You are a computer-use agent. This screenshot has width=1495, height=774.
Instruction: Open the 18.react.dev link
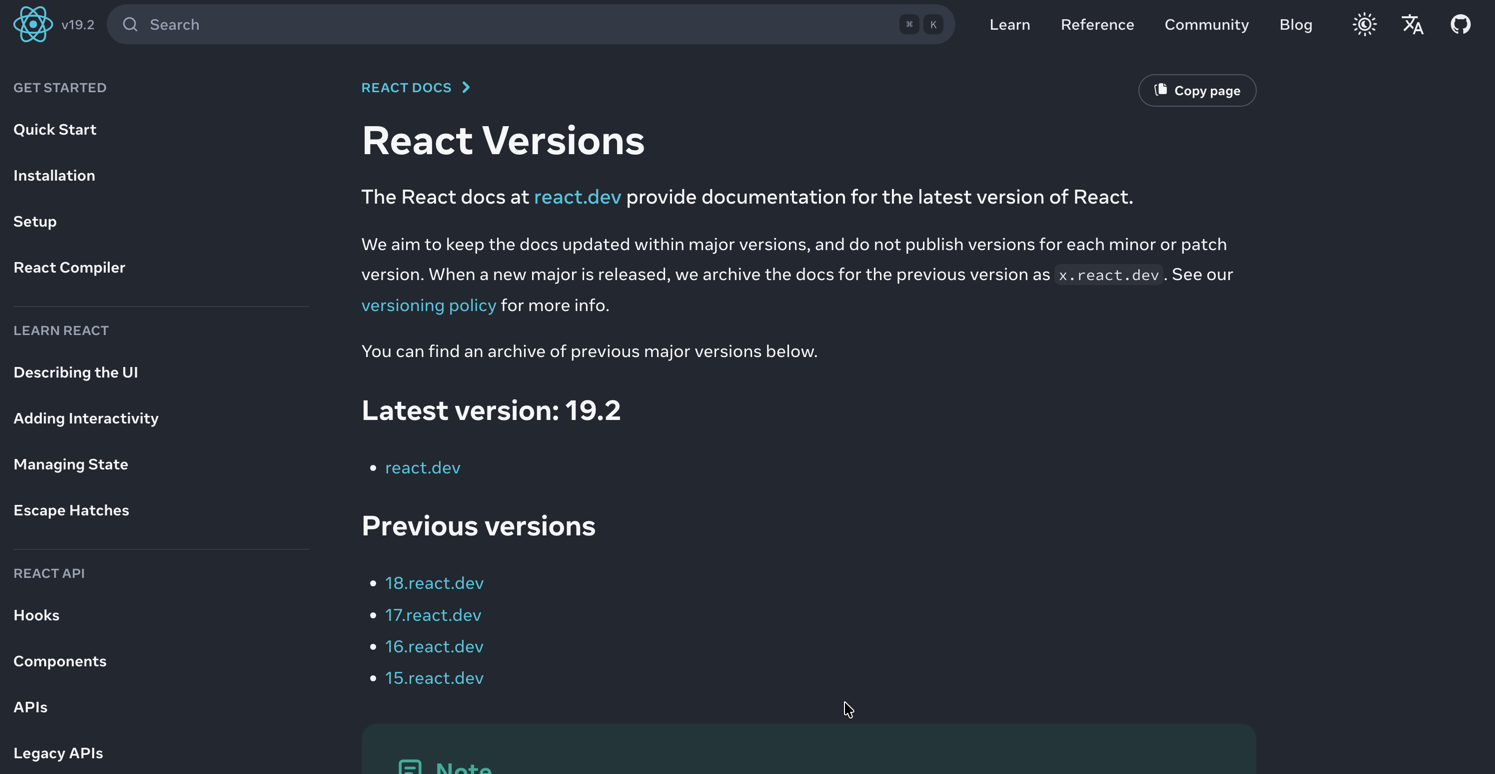(434, 583)
